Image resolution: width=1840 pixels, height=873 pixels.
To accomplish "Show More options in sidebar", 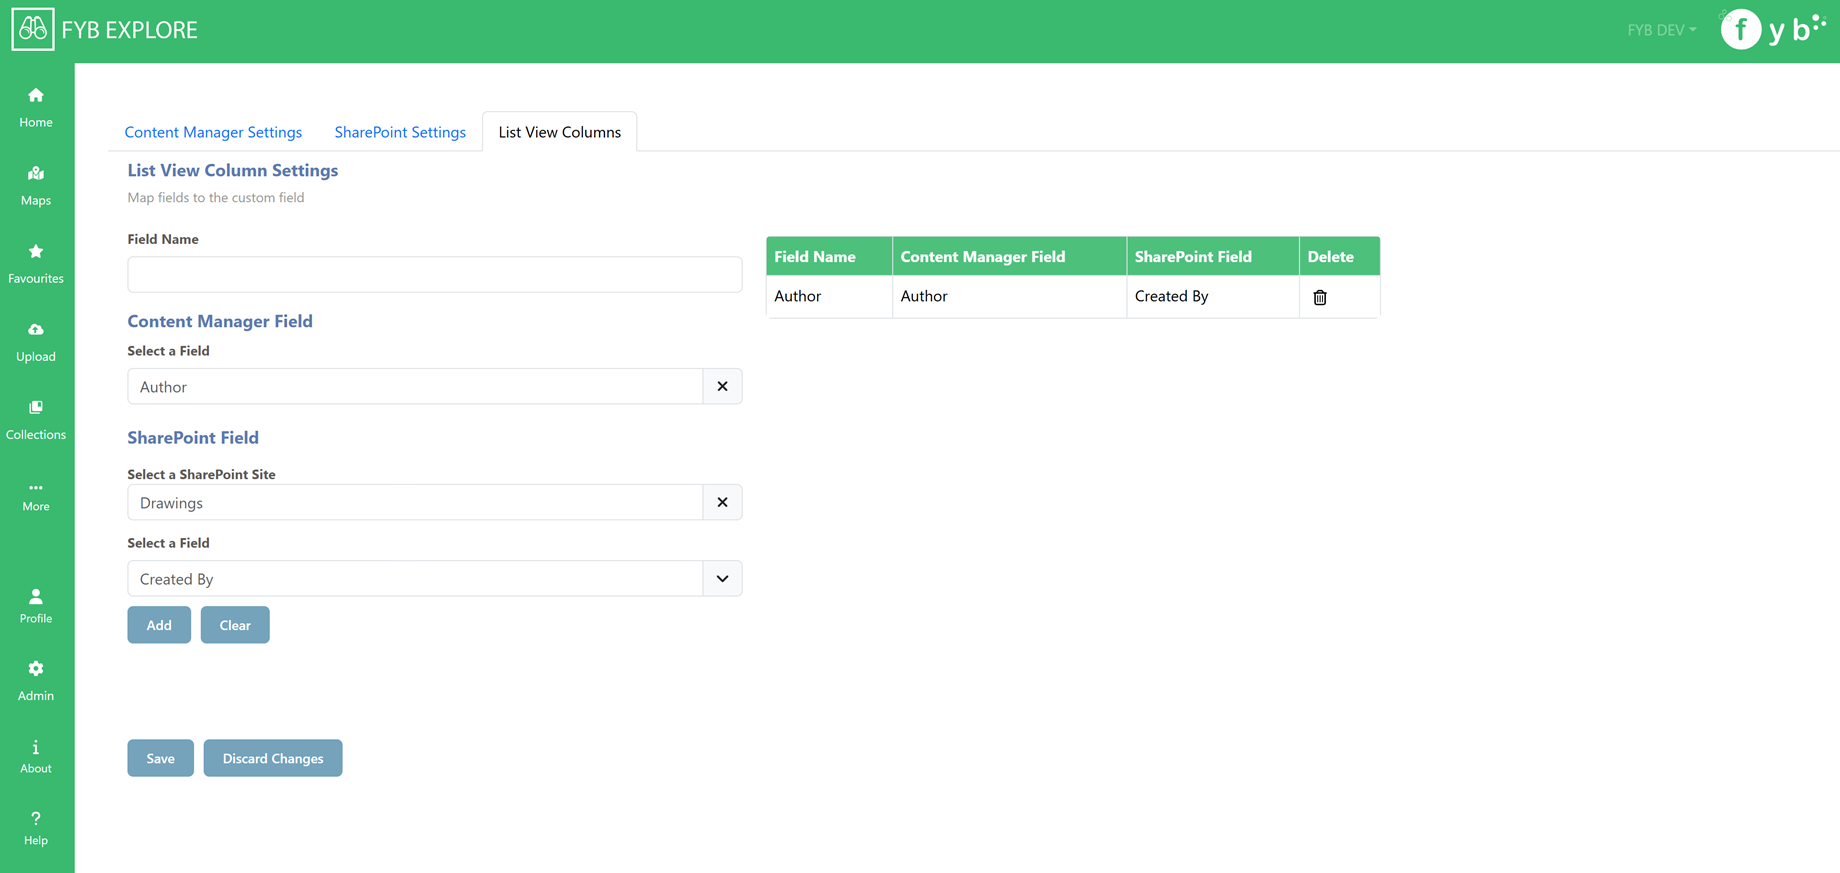I will pos(36,497).
